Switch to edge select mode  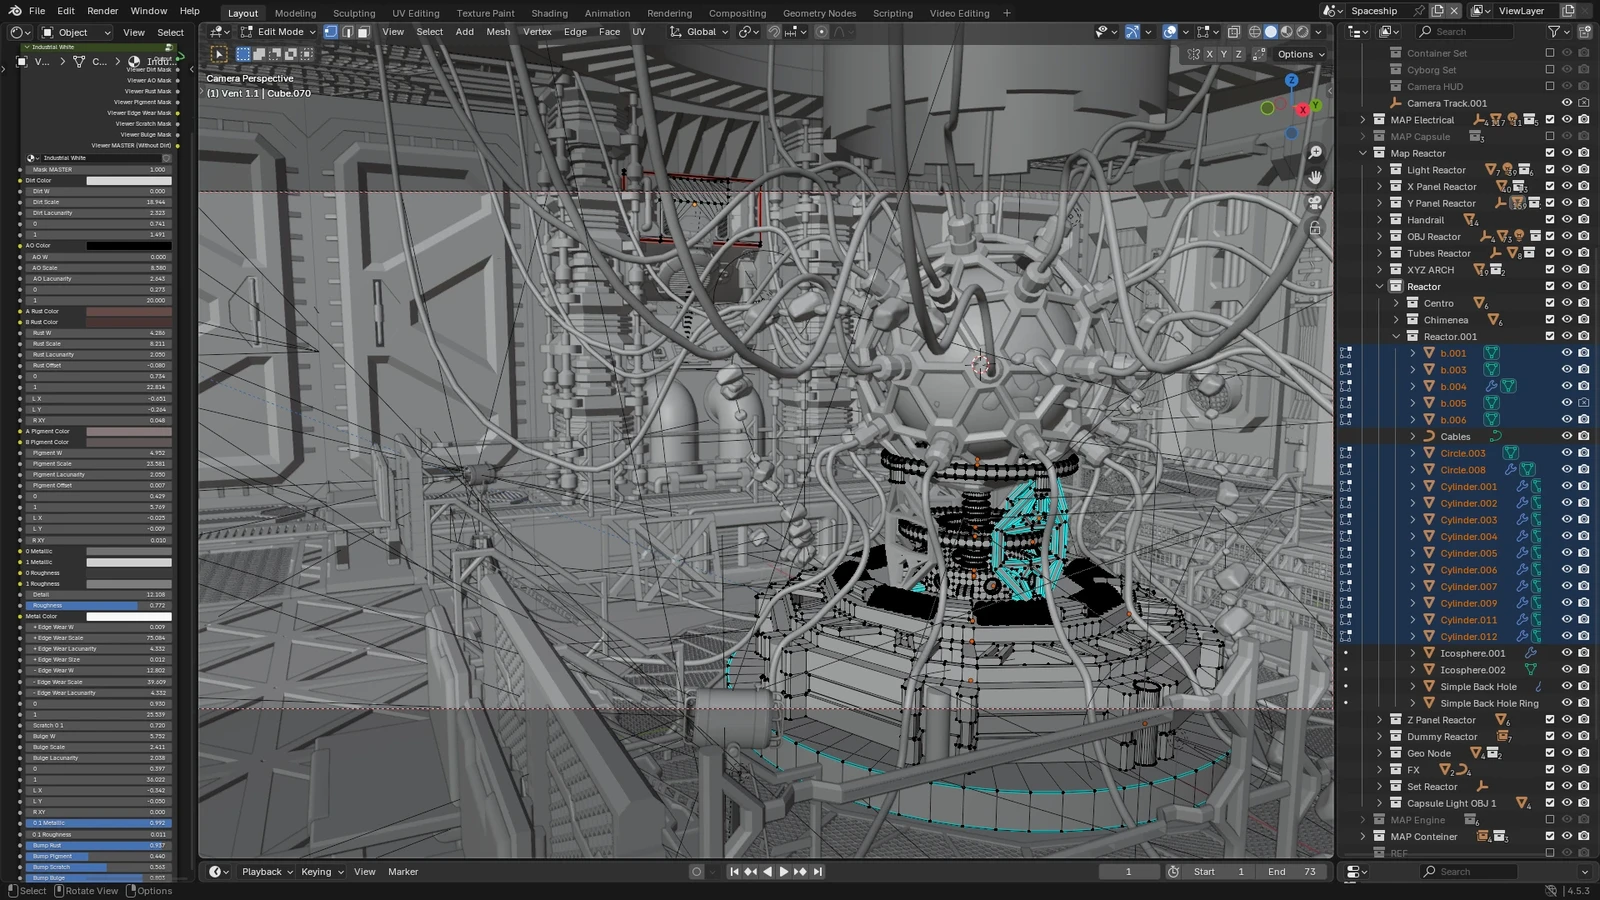[349, 31]
